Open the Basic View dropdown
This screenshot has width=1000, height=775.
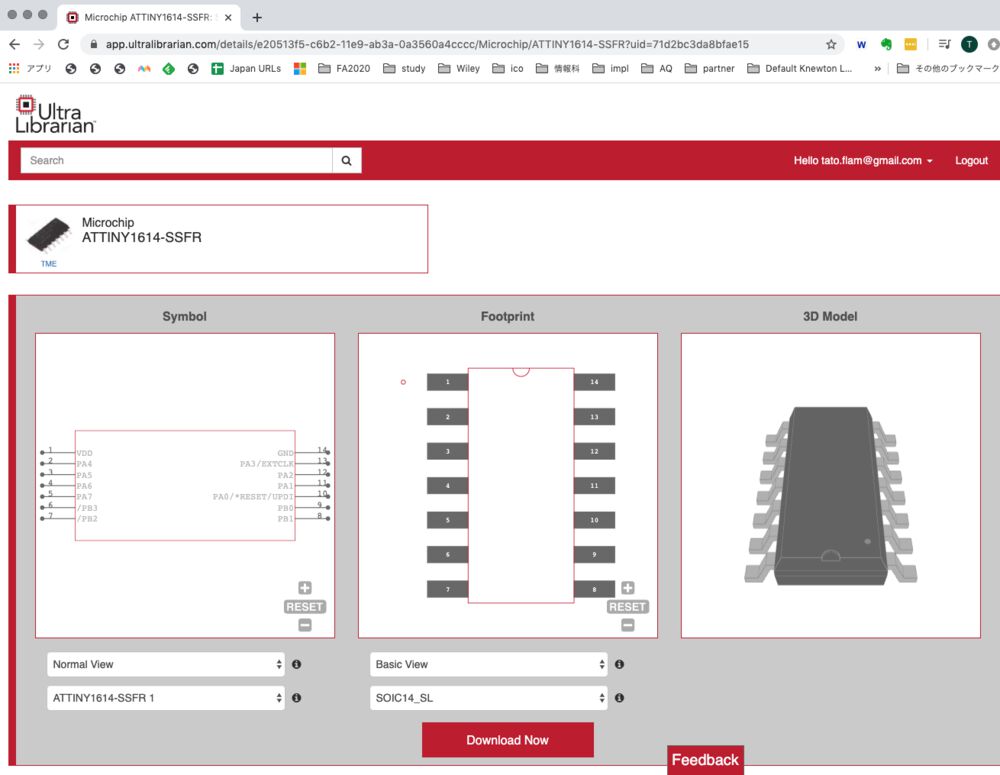tap(489, 664)
